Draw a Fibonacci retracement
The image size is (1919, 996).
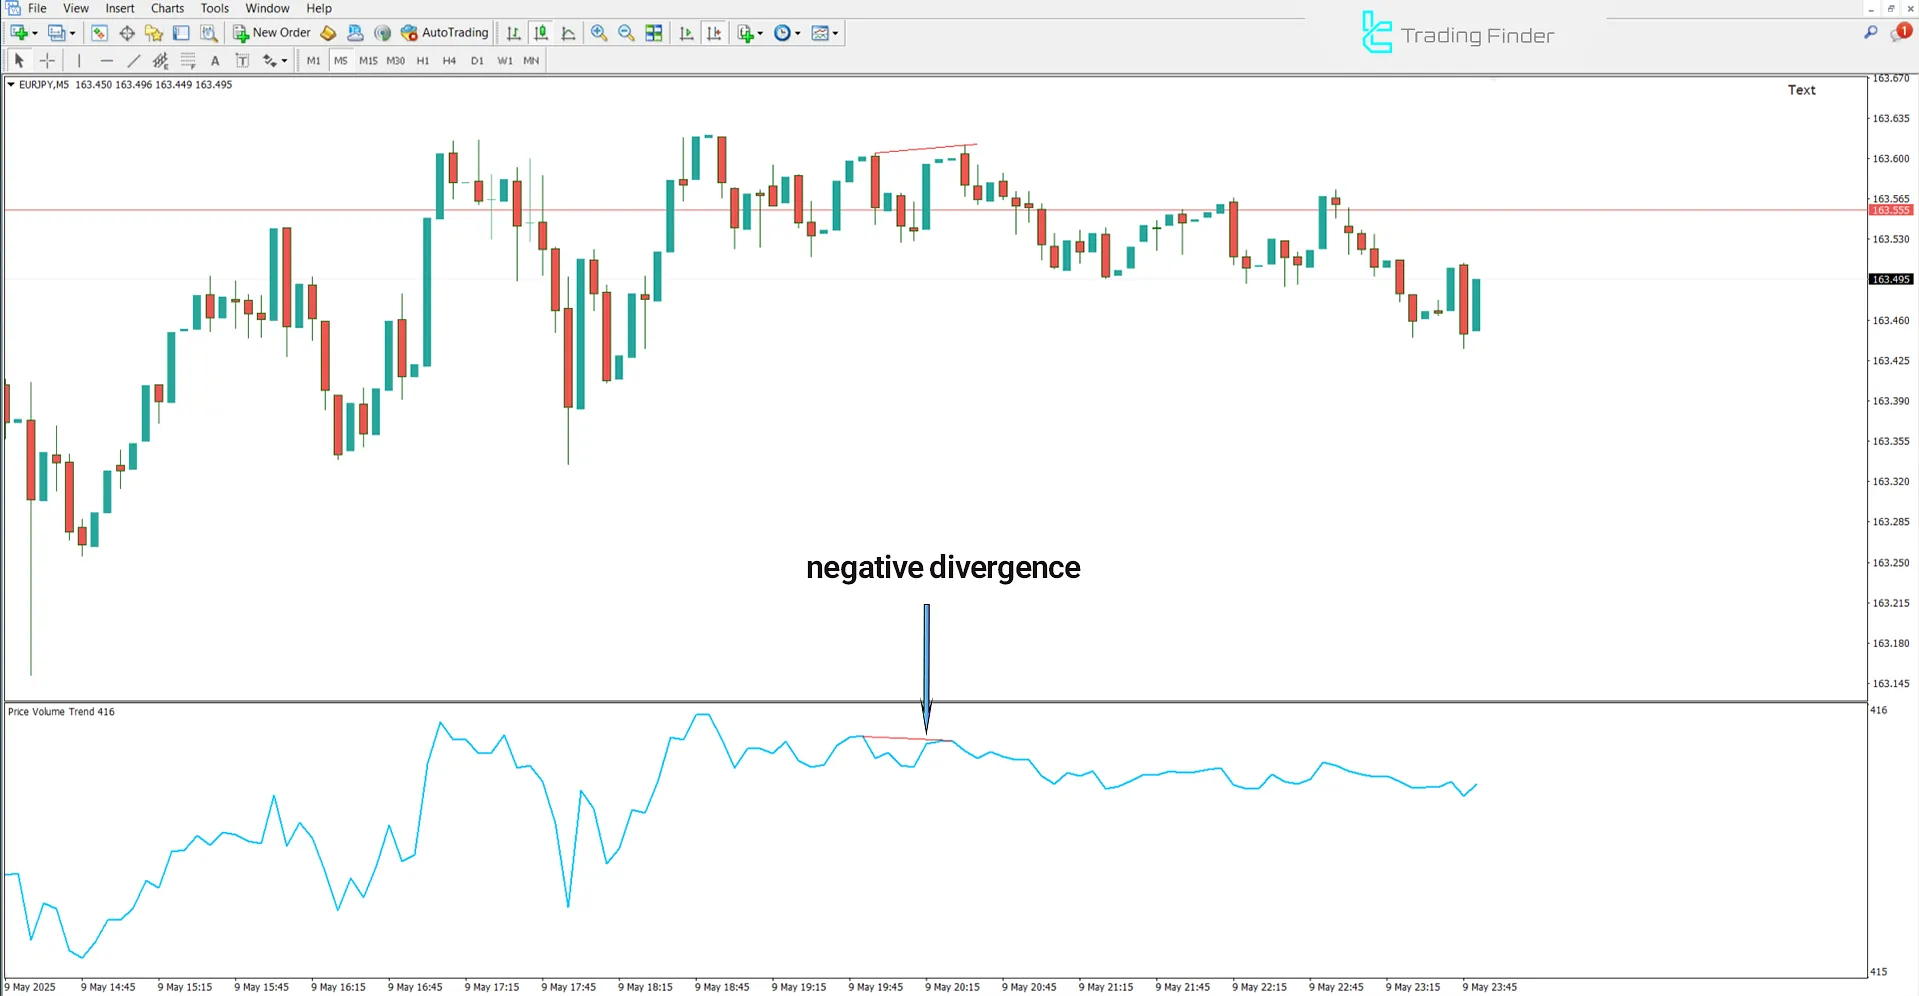pos(188,60)
